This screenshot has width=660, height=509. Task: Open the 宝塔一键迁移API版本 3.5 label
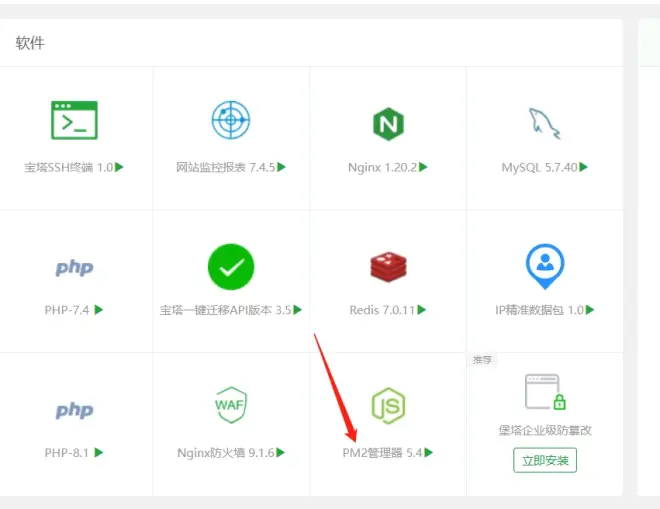[x=226, y=310]
